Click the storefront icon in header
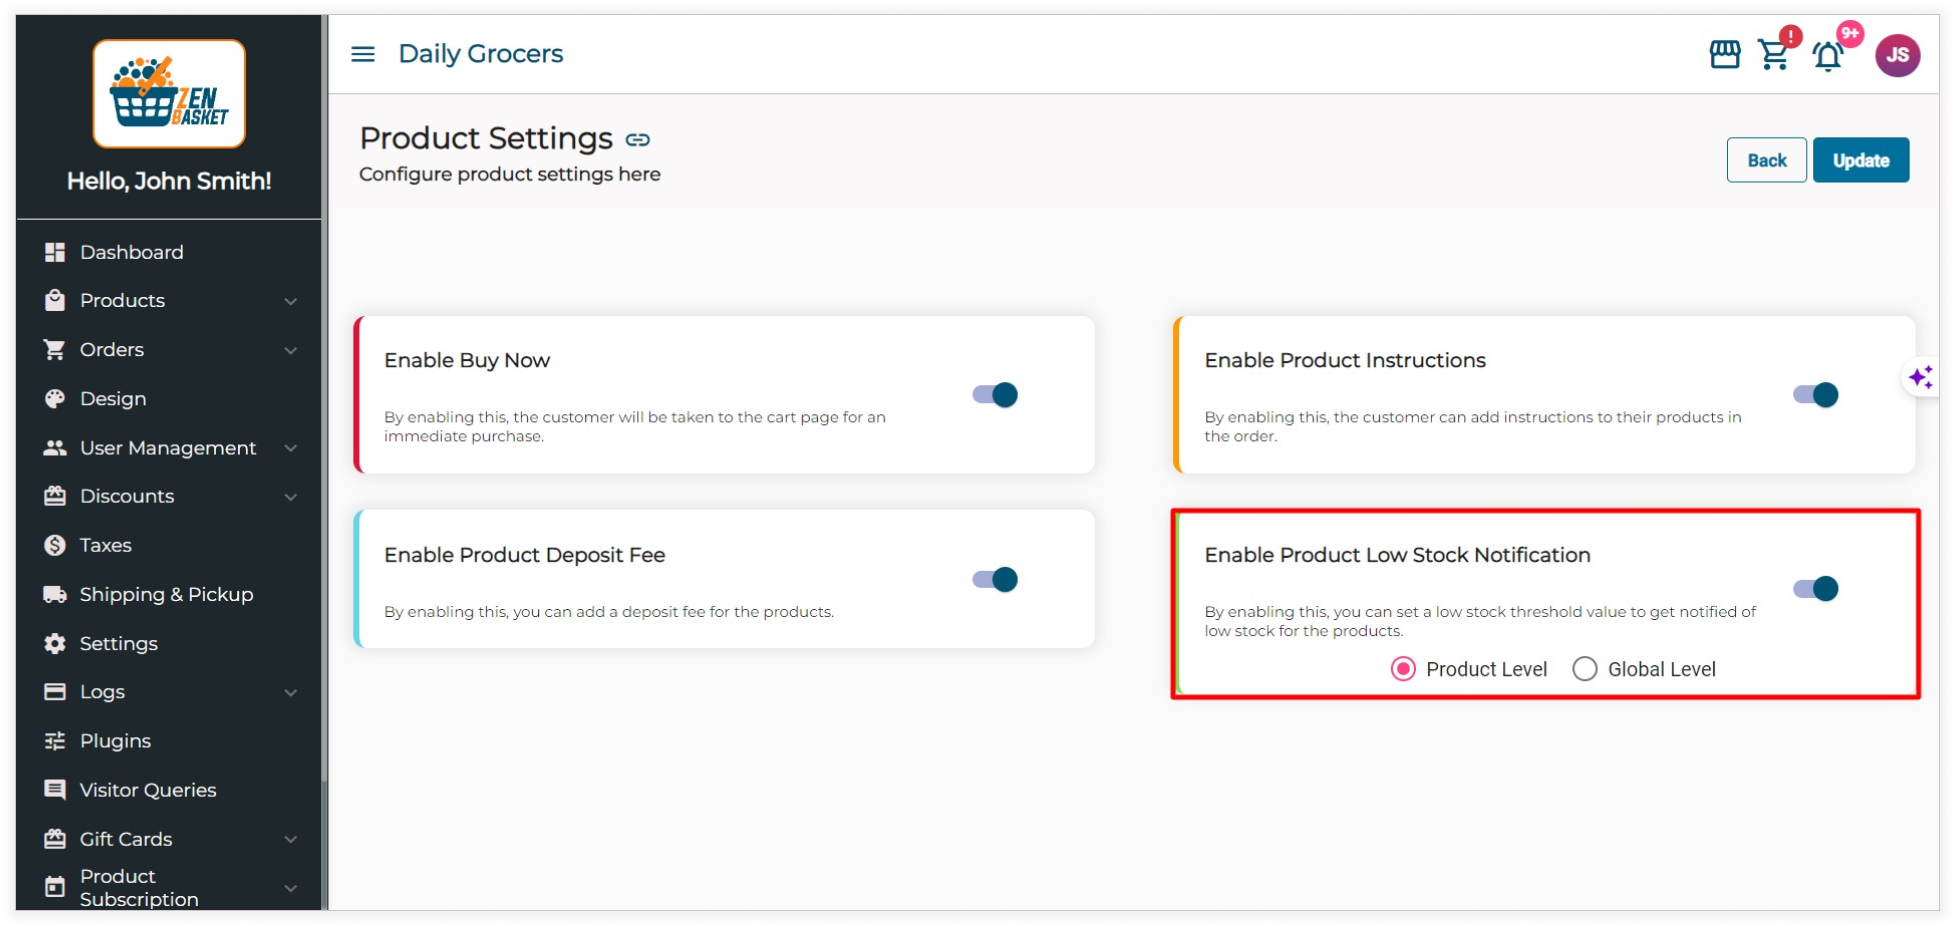Image resolution: width=1955 pixels, height=927 pixels. click(x=1724, y=54)
